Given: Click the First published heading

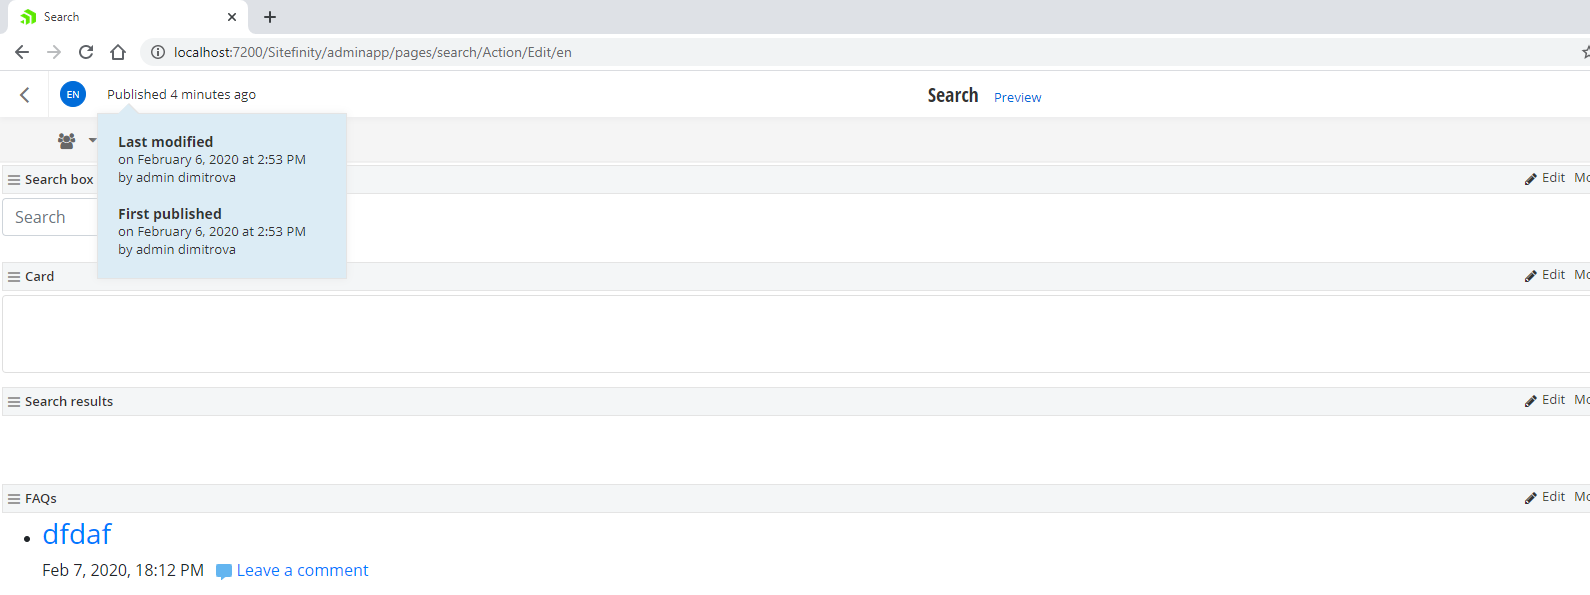Looking at the screenshot, I should click(x=170, y=214).
